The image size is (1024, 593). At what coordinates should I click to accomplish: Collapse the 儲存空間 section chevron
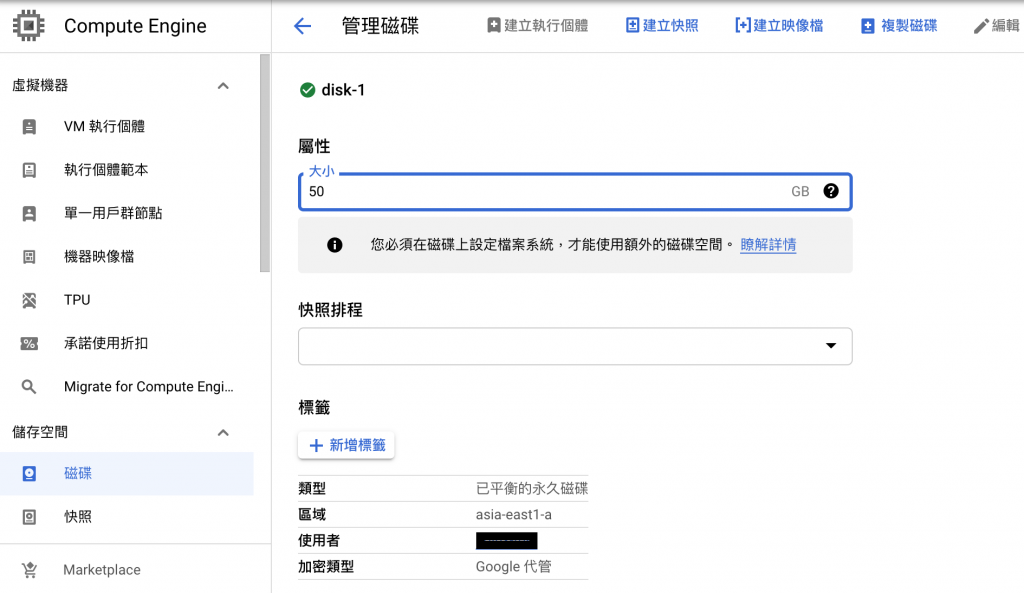(x=223, y=432)
